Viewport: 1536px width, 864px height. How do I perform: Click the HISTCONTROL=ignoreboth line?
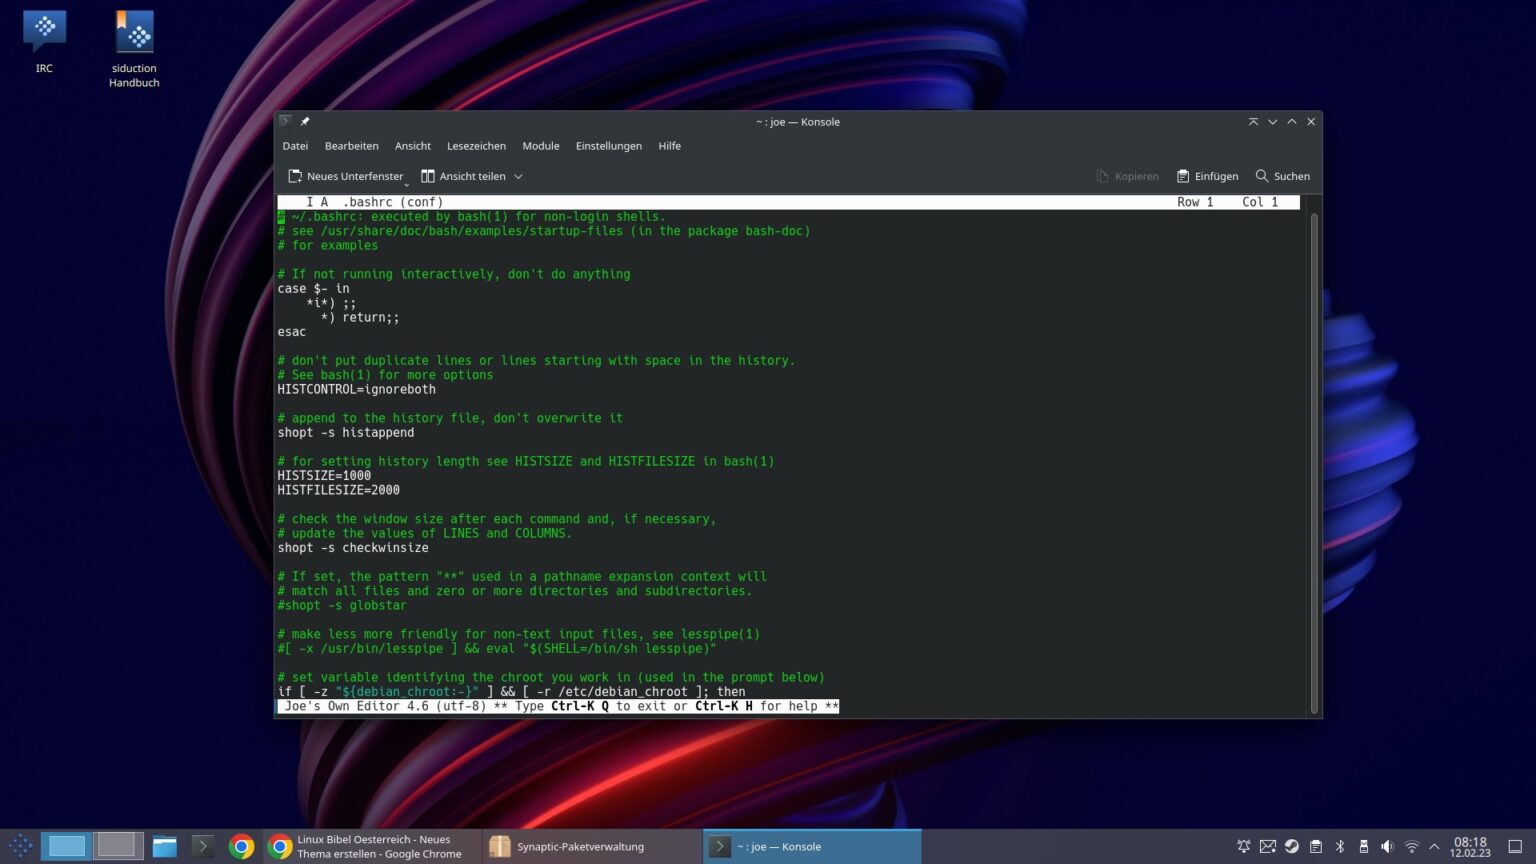356,389
